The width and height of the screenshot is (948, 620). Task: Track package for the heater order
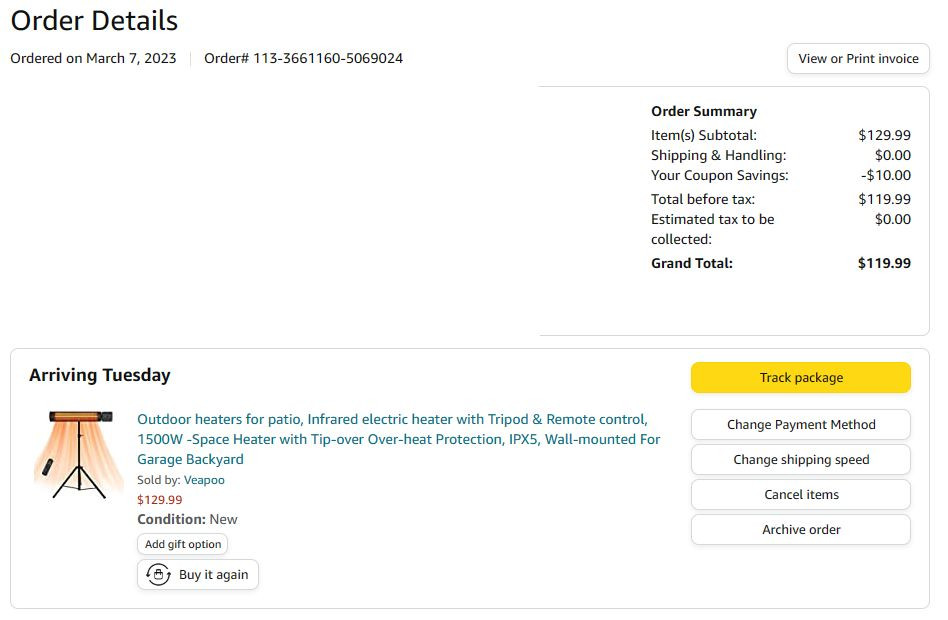tap(800, 378)
